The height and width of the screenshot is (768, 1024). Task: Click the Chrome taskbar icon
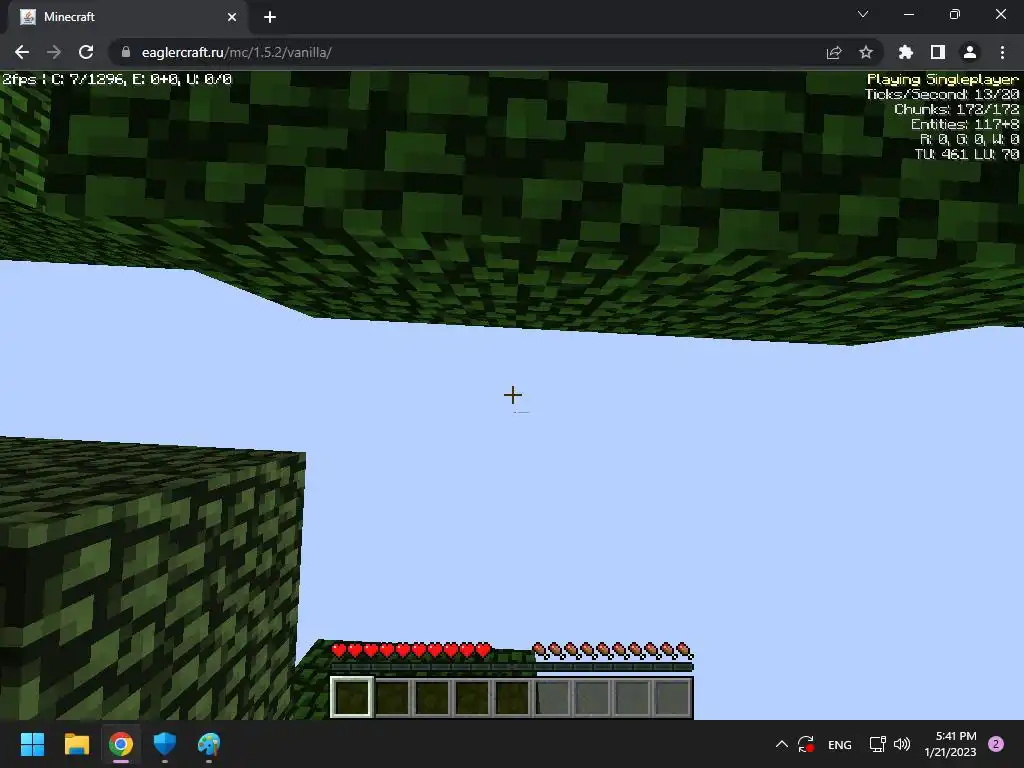(121, 744)
